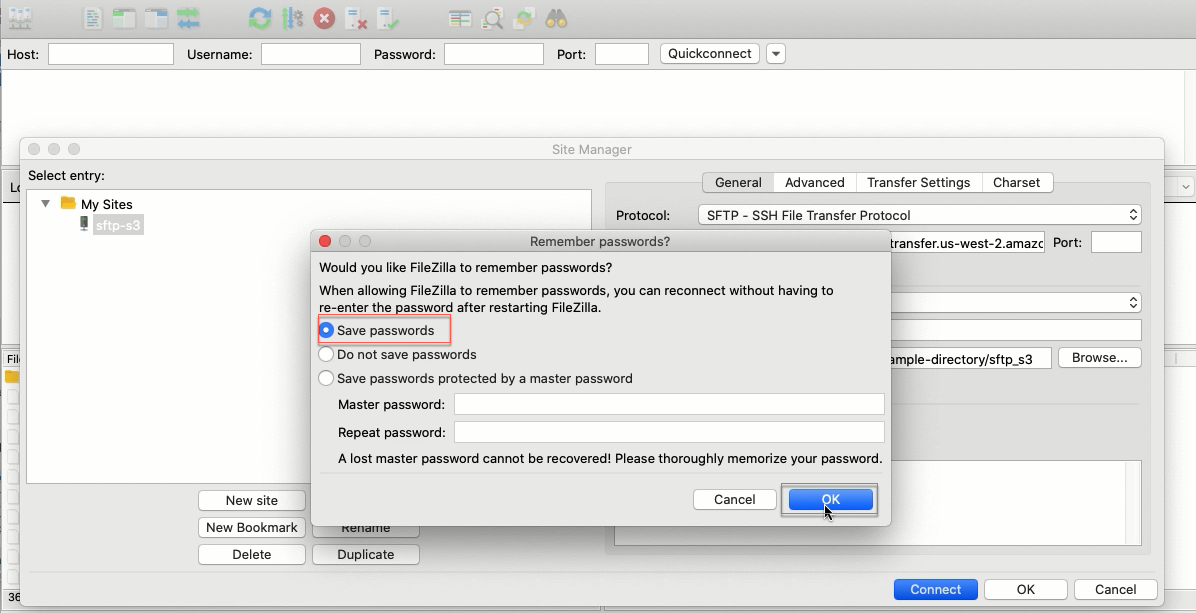Open the Transfer Settings tab
This screenshot has width=1196, height=613.
[x=918, y=183]
